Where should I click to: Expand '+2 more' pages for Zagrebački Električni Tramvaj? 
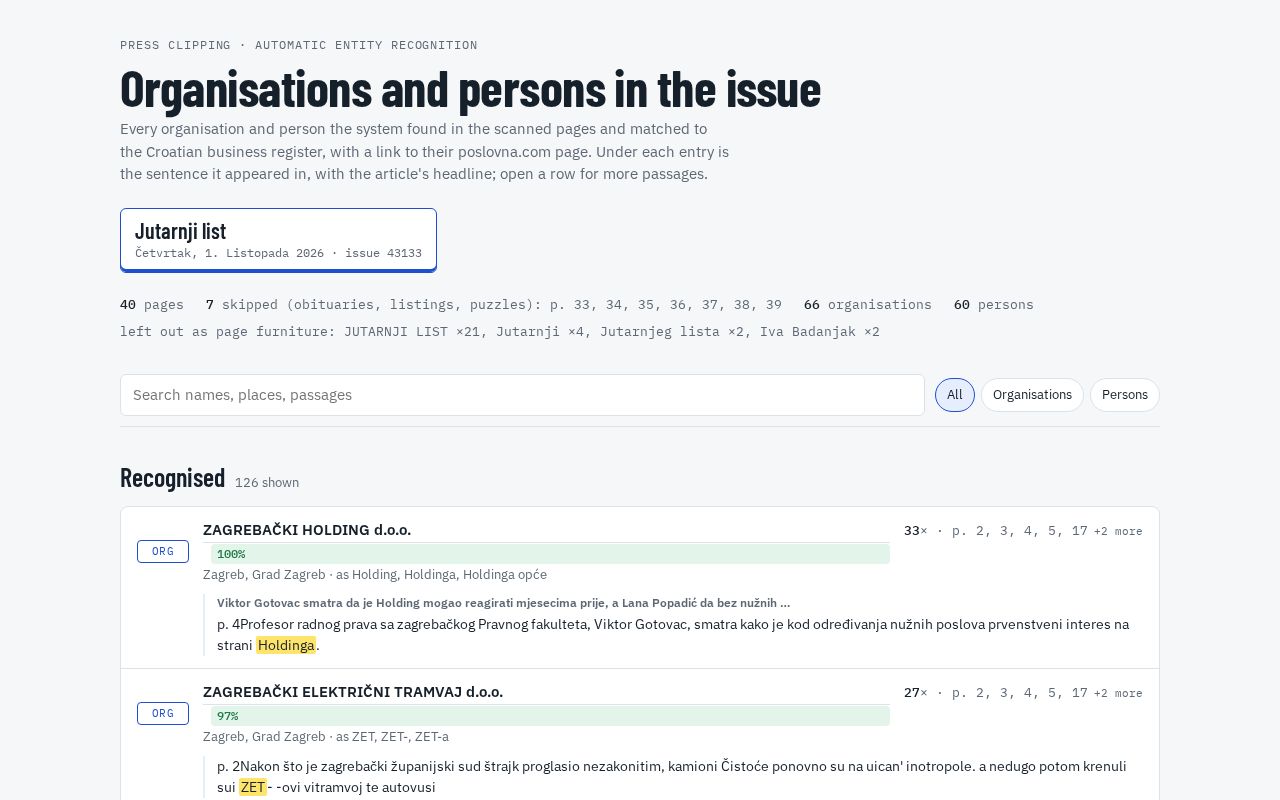pyautogui.click(x=1118, y=693)
